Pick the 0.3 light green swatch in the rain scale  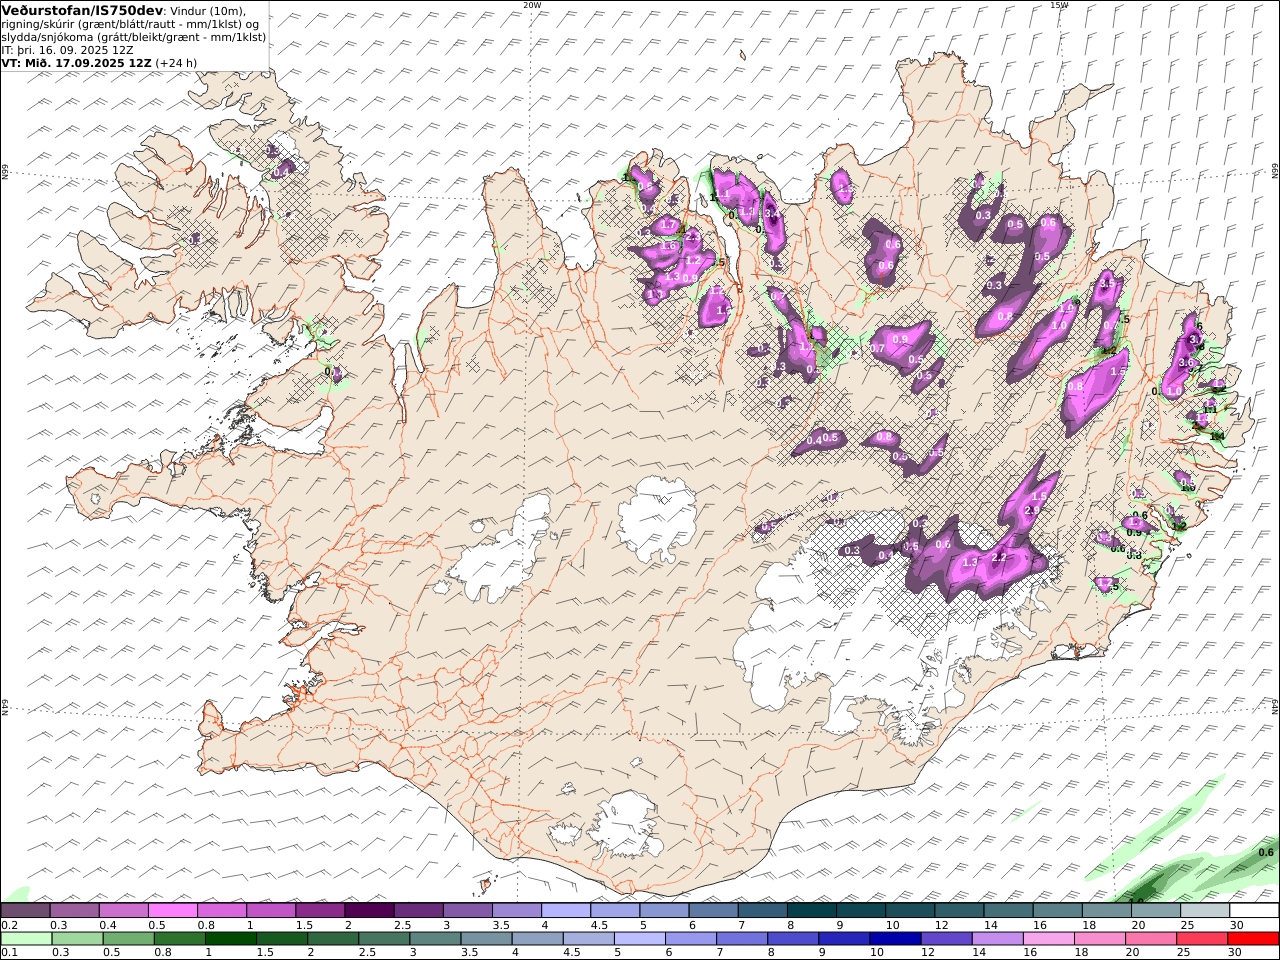click(77, 939)
